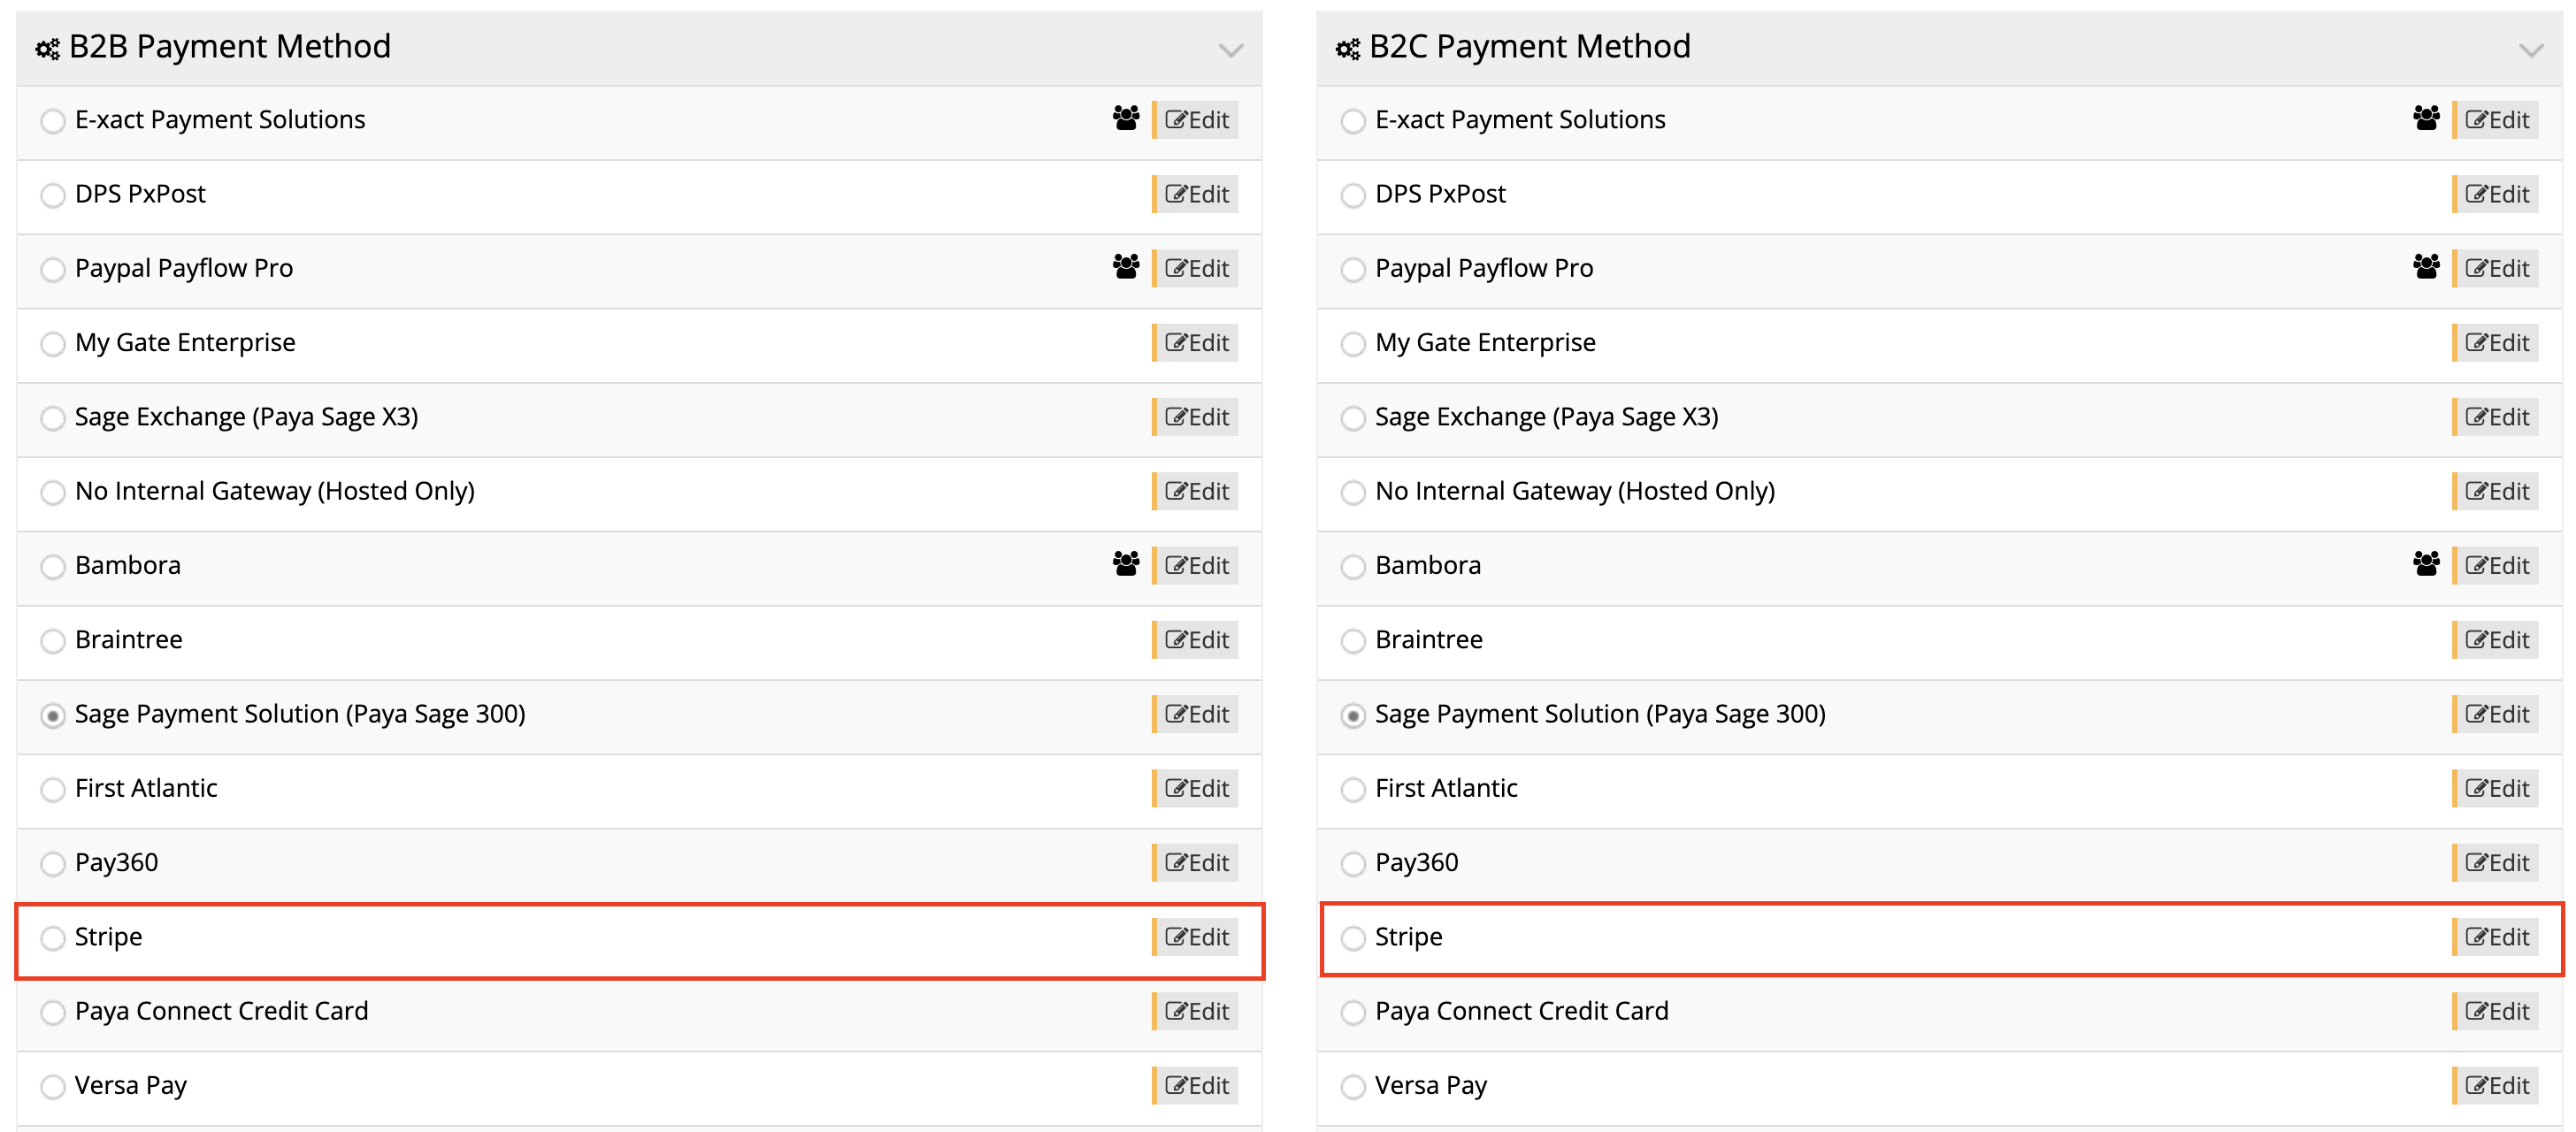Edit B2B Braintree settings
2576x1132 pixels.
point(1196,640)
